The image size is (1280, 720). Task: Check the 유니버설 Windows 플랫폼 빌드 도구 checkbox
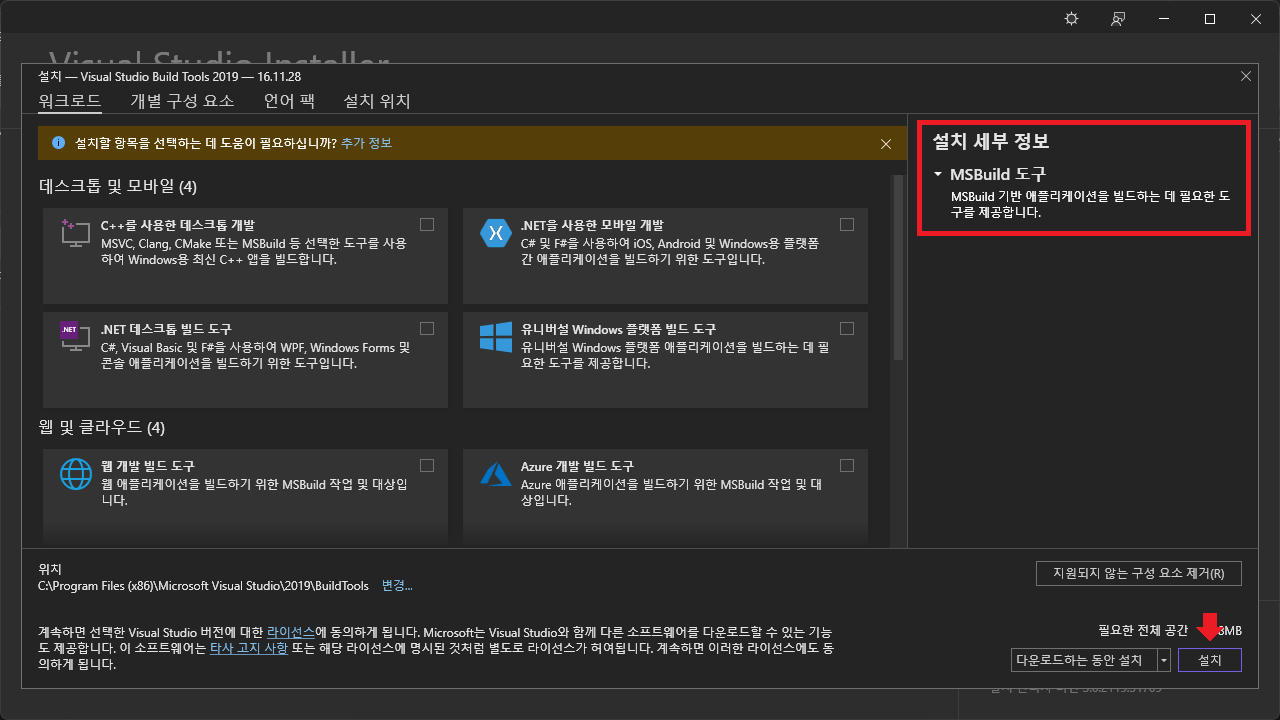[x=847, y=328]
